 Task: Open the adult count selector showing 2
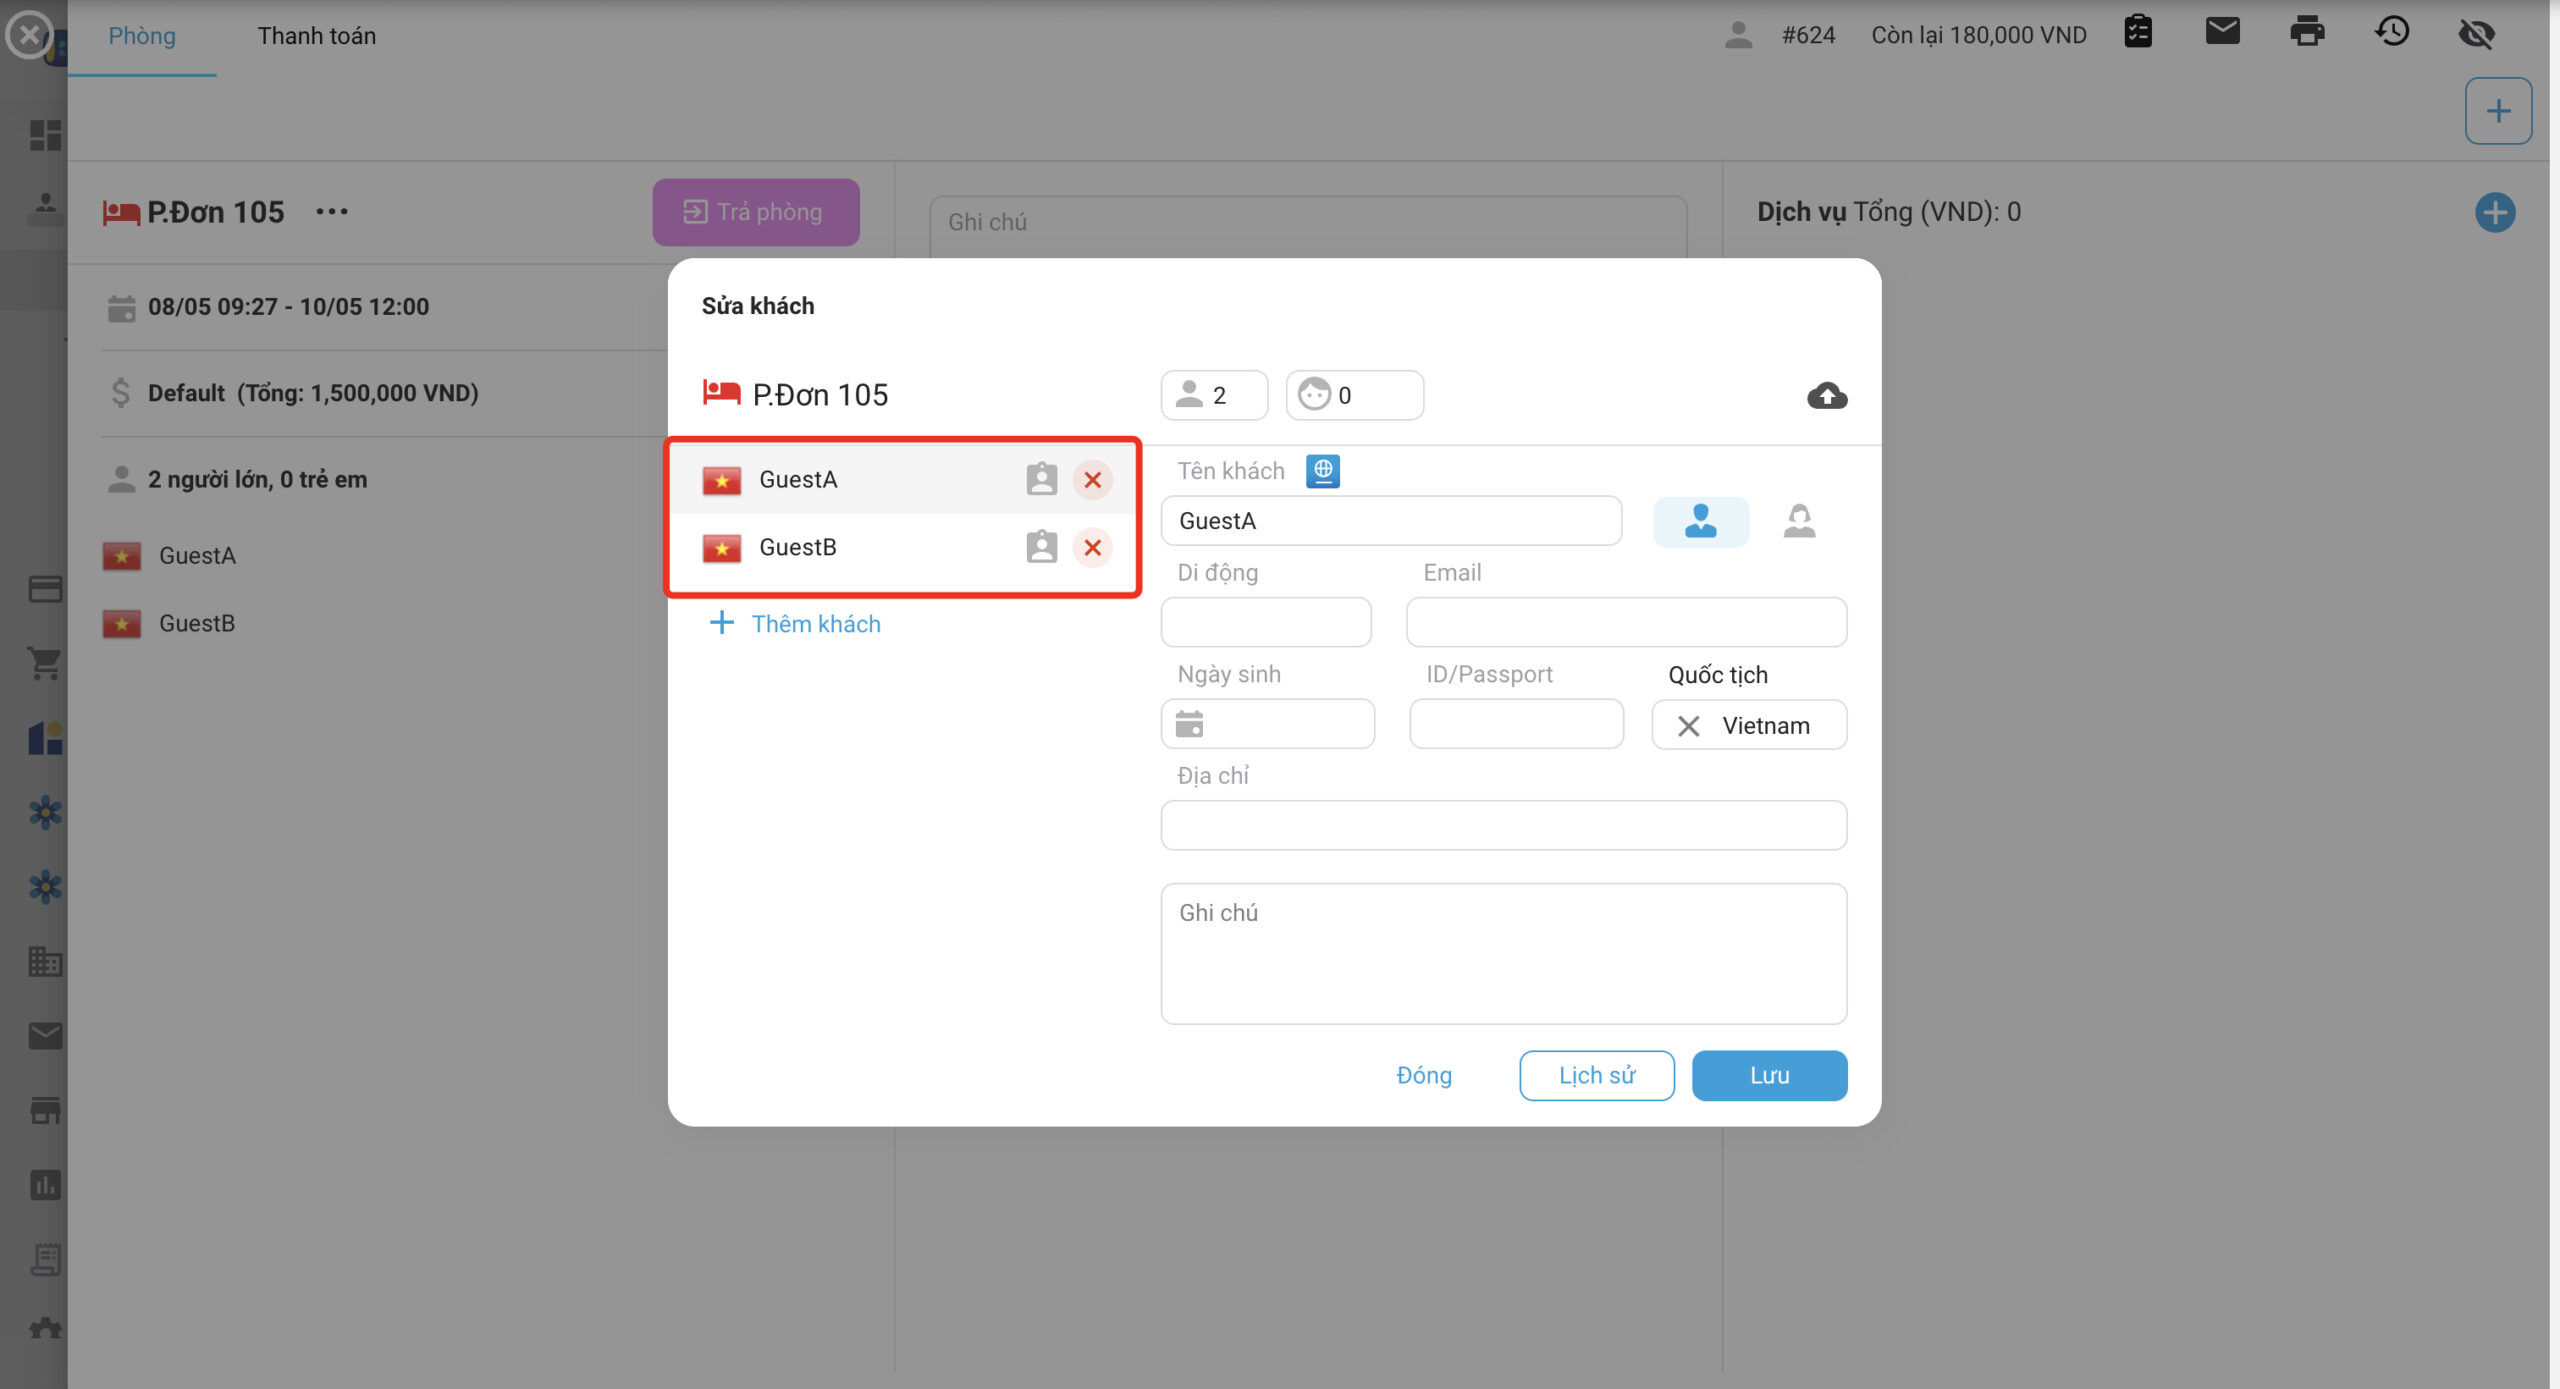coord(1213,395)
